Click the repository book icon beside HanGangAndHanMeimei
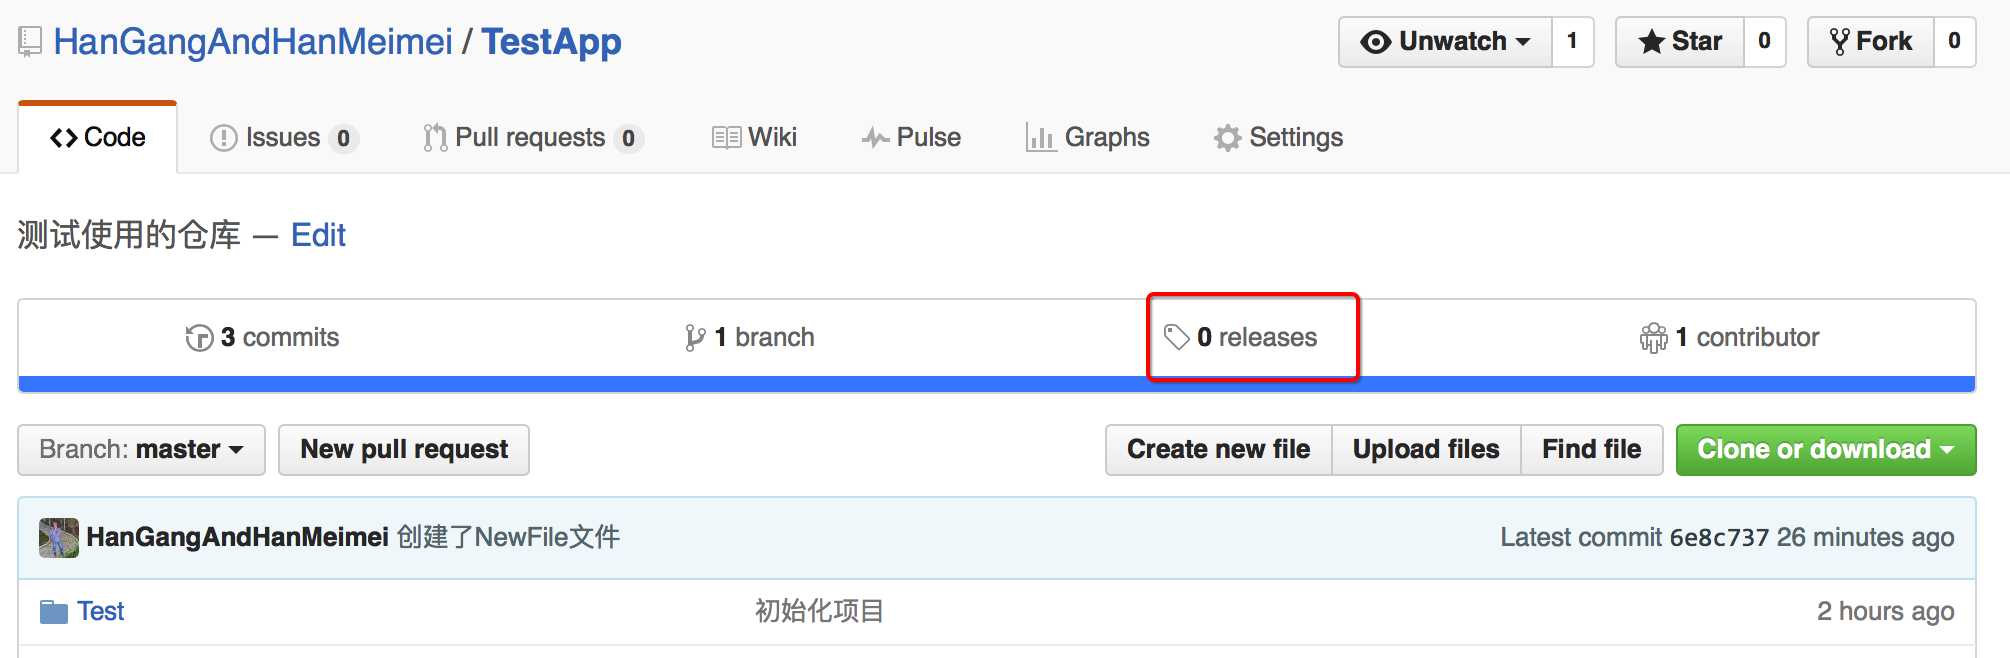 (x=30, y=42)
